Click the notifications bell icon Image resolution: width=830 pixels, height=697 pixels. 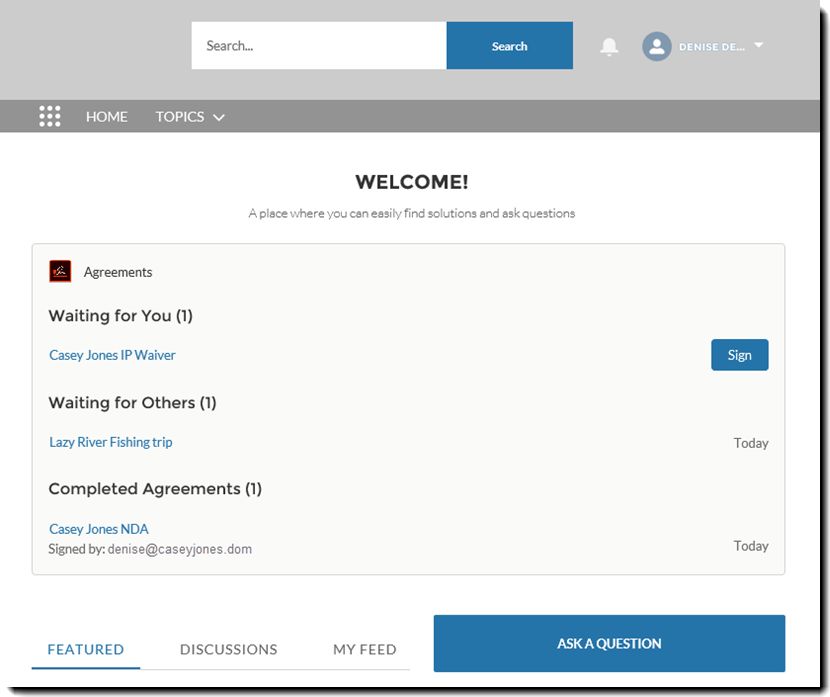pyautogui.click(x=609, y=47)
